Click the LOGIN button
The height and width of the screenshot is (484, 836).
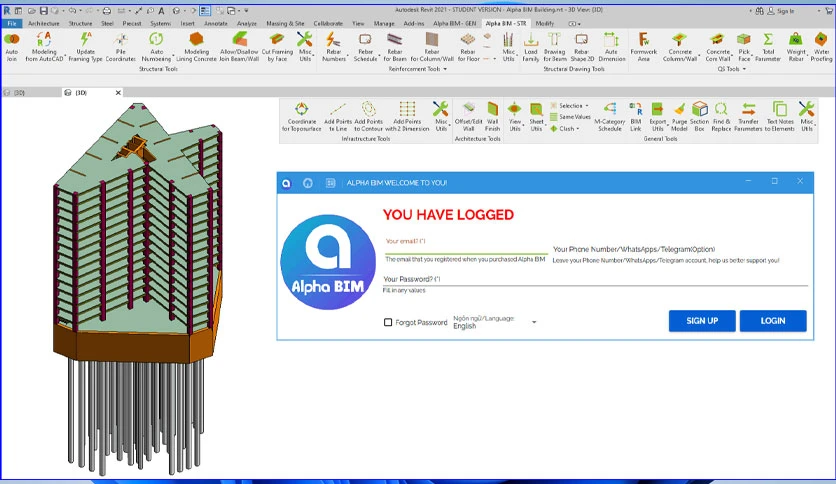tap(773, 321)
